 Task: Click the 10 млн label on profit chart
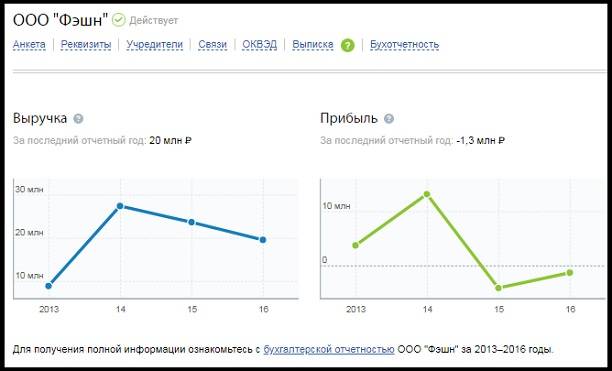point(336,206)
